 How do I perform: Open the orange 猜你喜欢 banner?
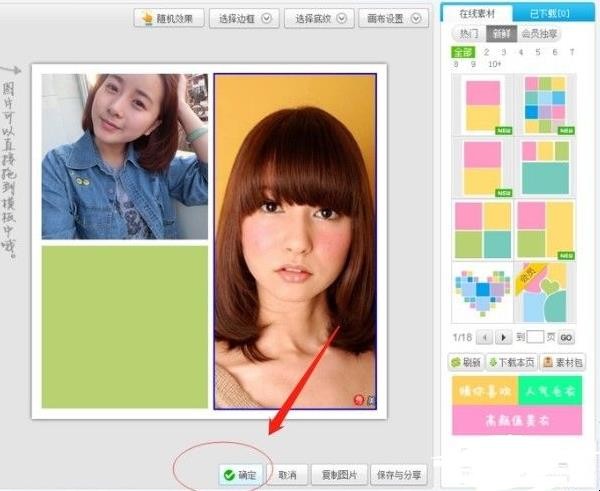click(485, 391)
